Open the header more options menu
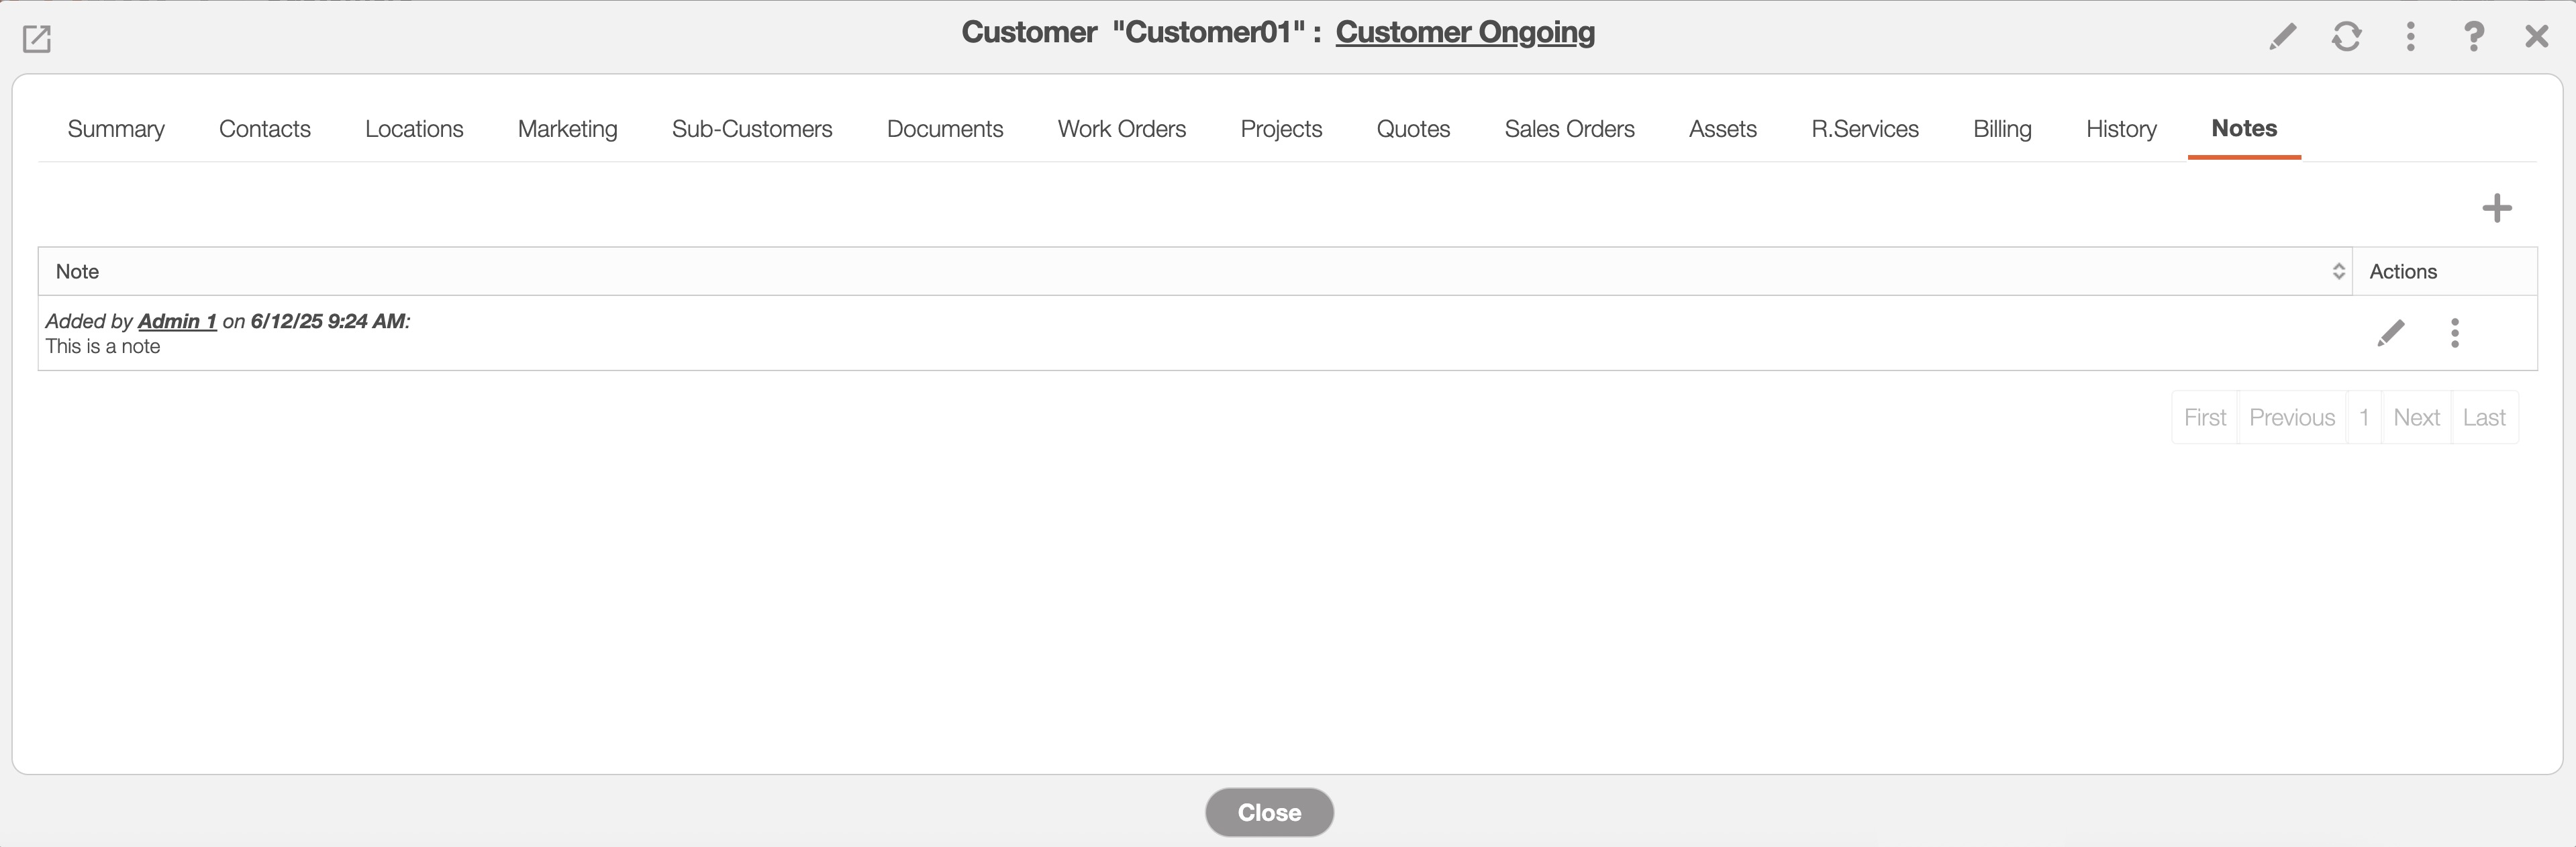 2410,37
